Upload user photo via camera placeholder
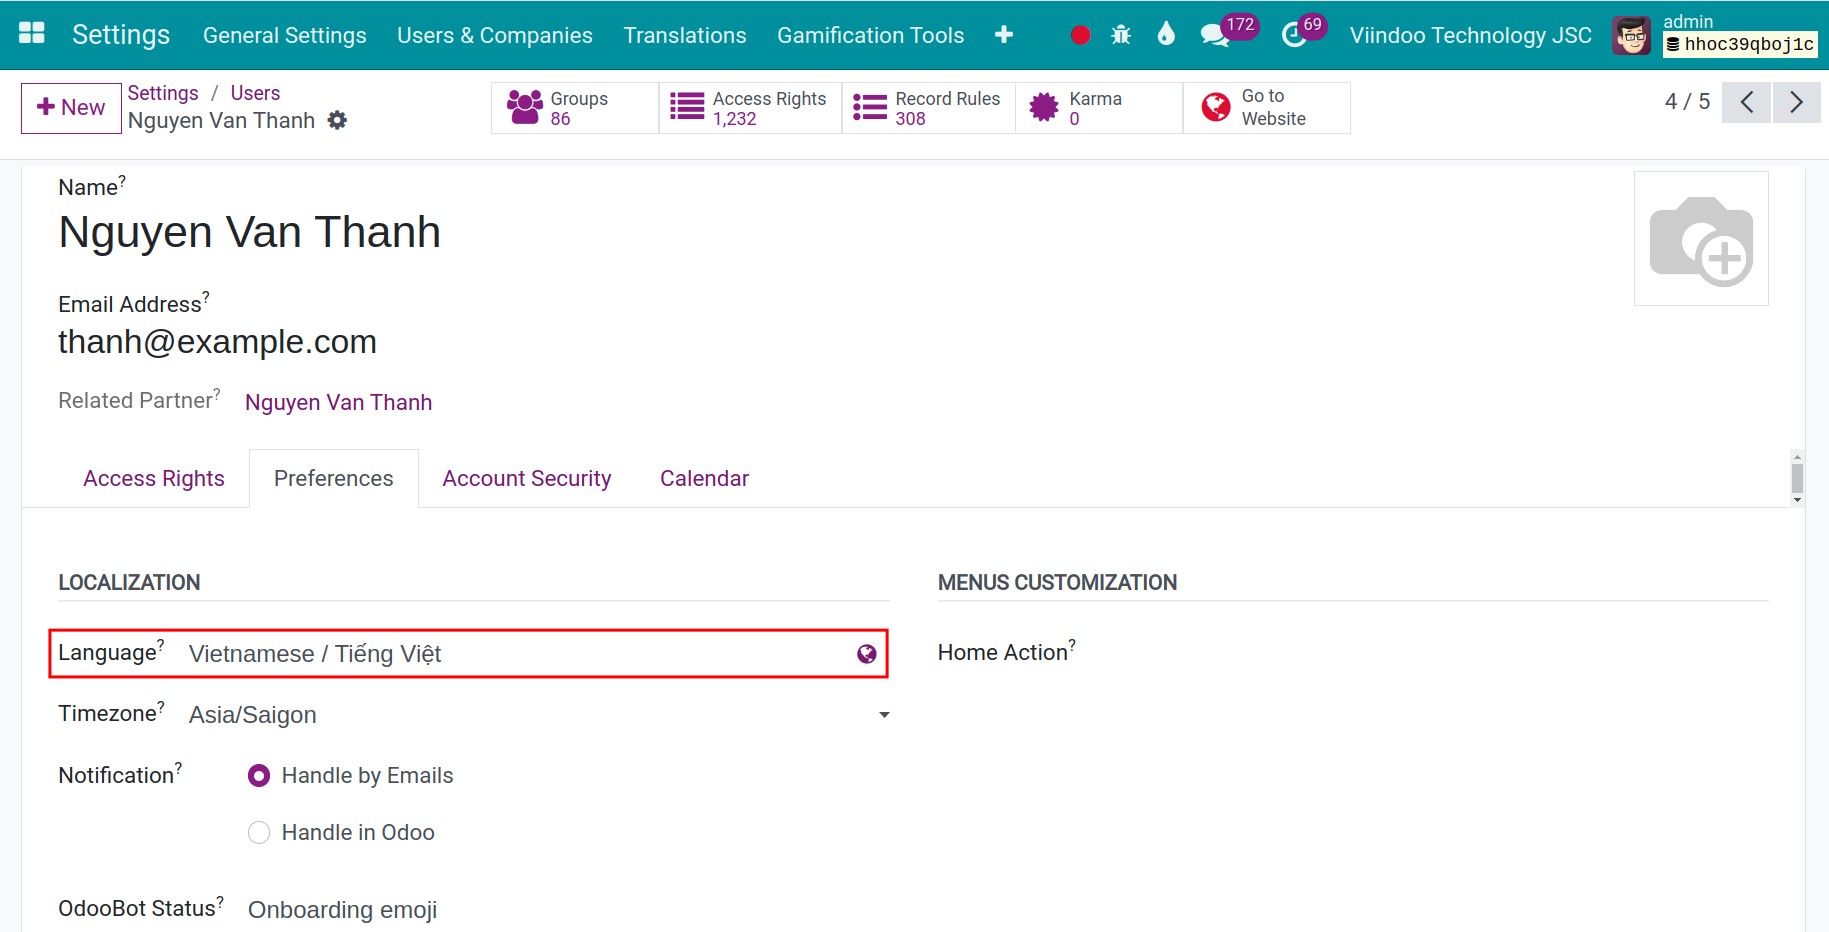This screenshot has width=1829, height=932. (1701, 238)
